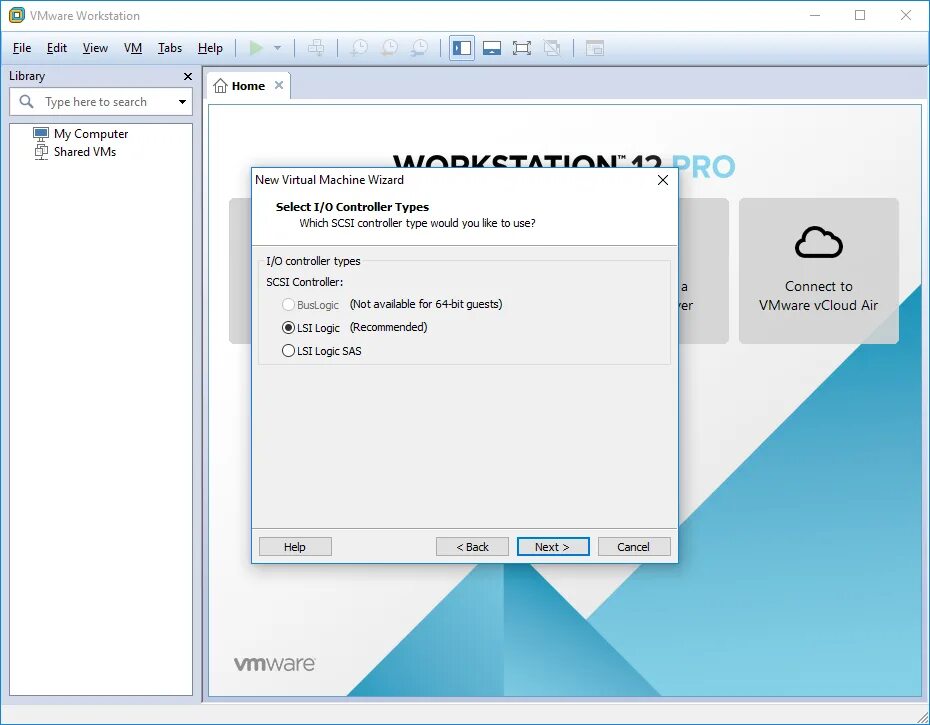Open the VM menu
This screenshot has height=725, width=930.
click(x=133, y=48)
